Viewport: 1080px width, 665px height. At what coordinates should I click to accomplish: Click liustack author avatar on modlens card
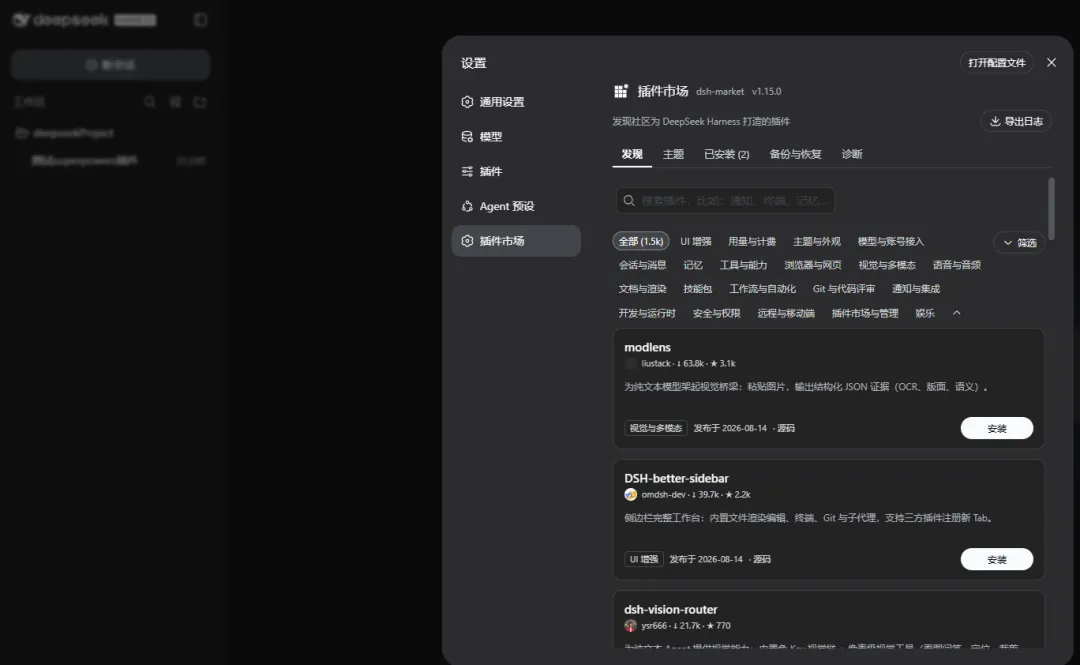pos(630,363)
